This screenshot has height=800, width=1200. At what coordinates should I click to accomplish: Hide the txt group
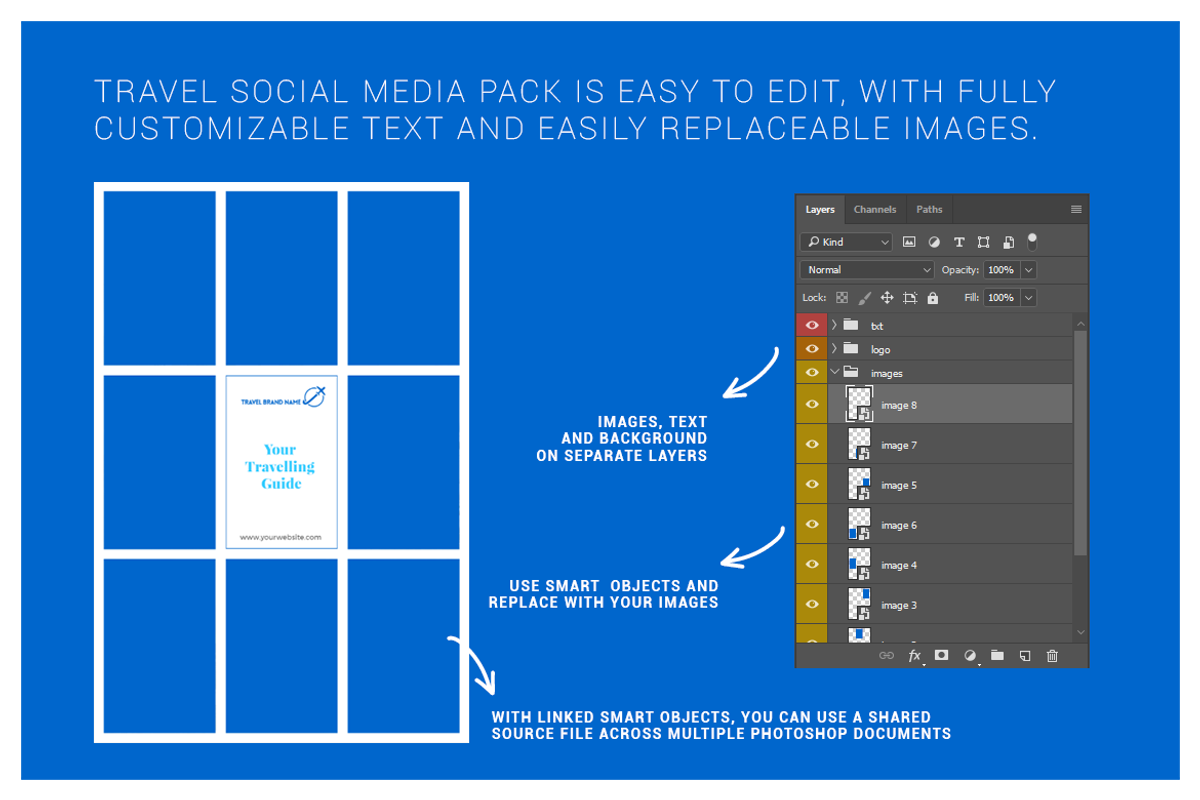pos(811,325)
